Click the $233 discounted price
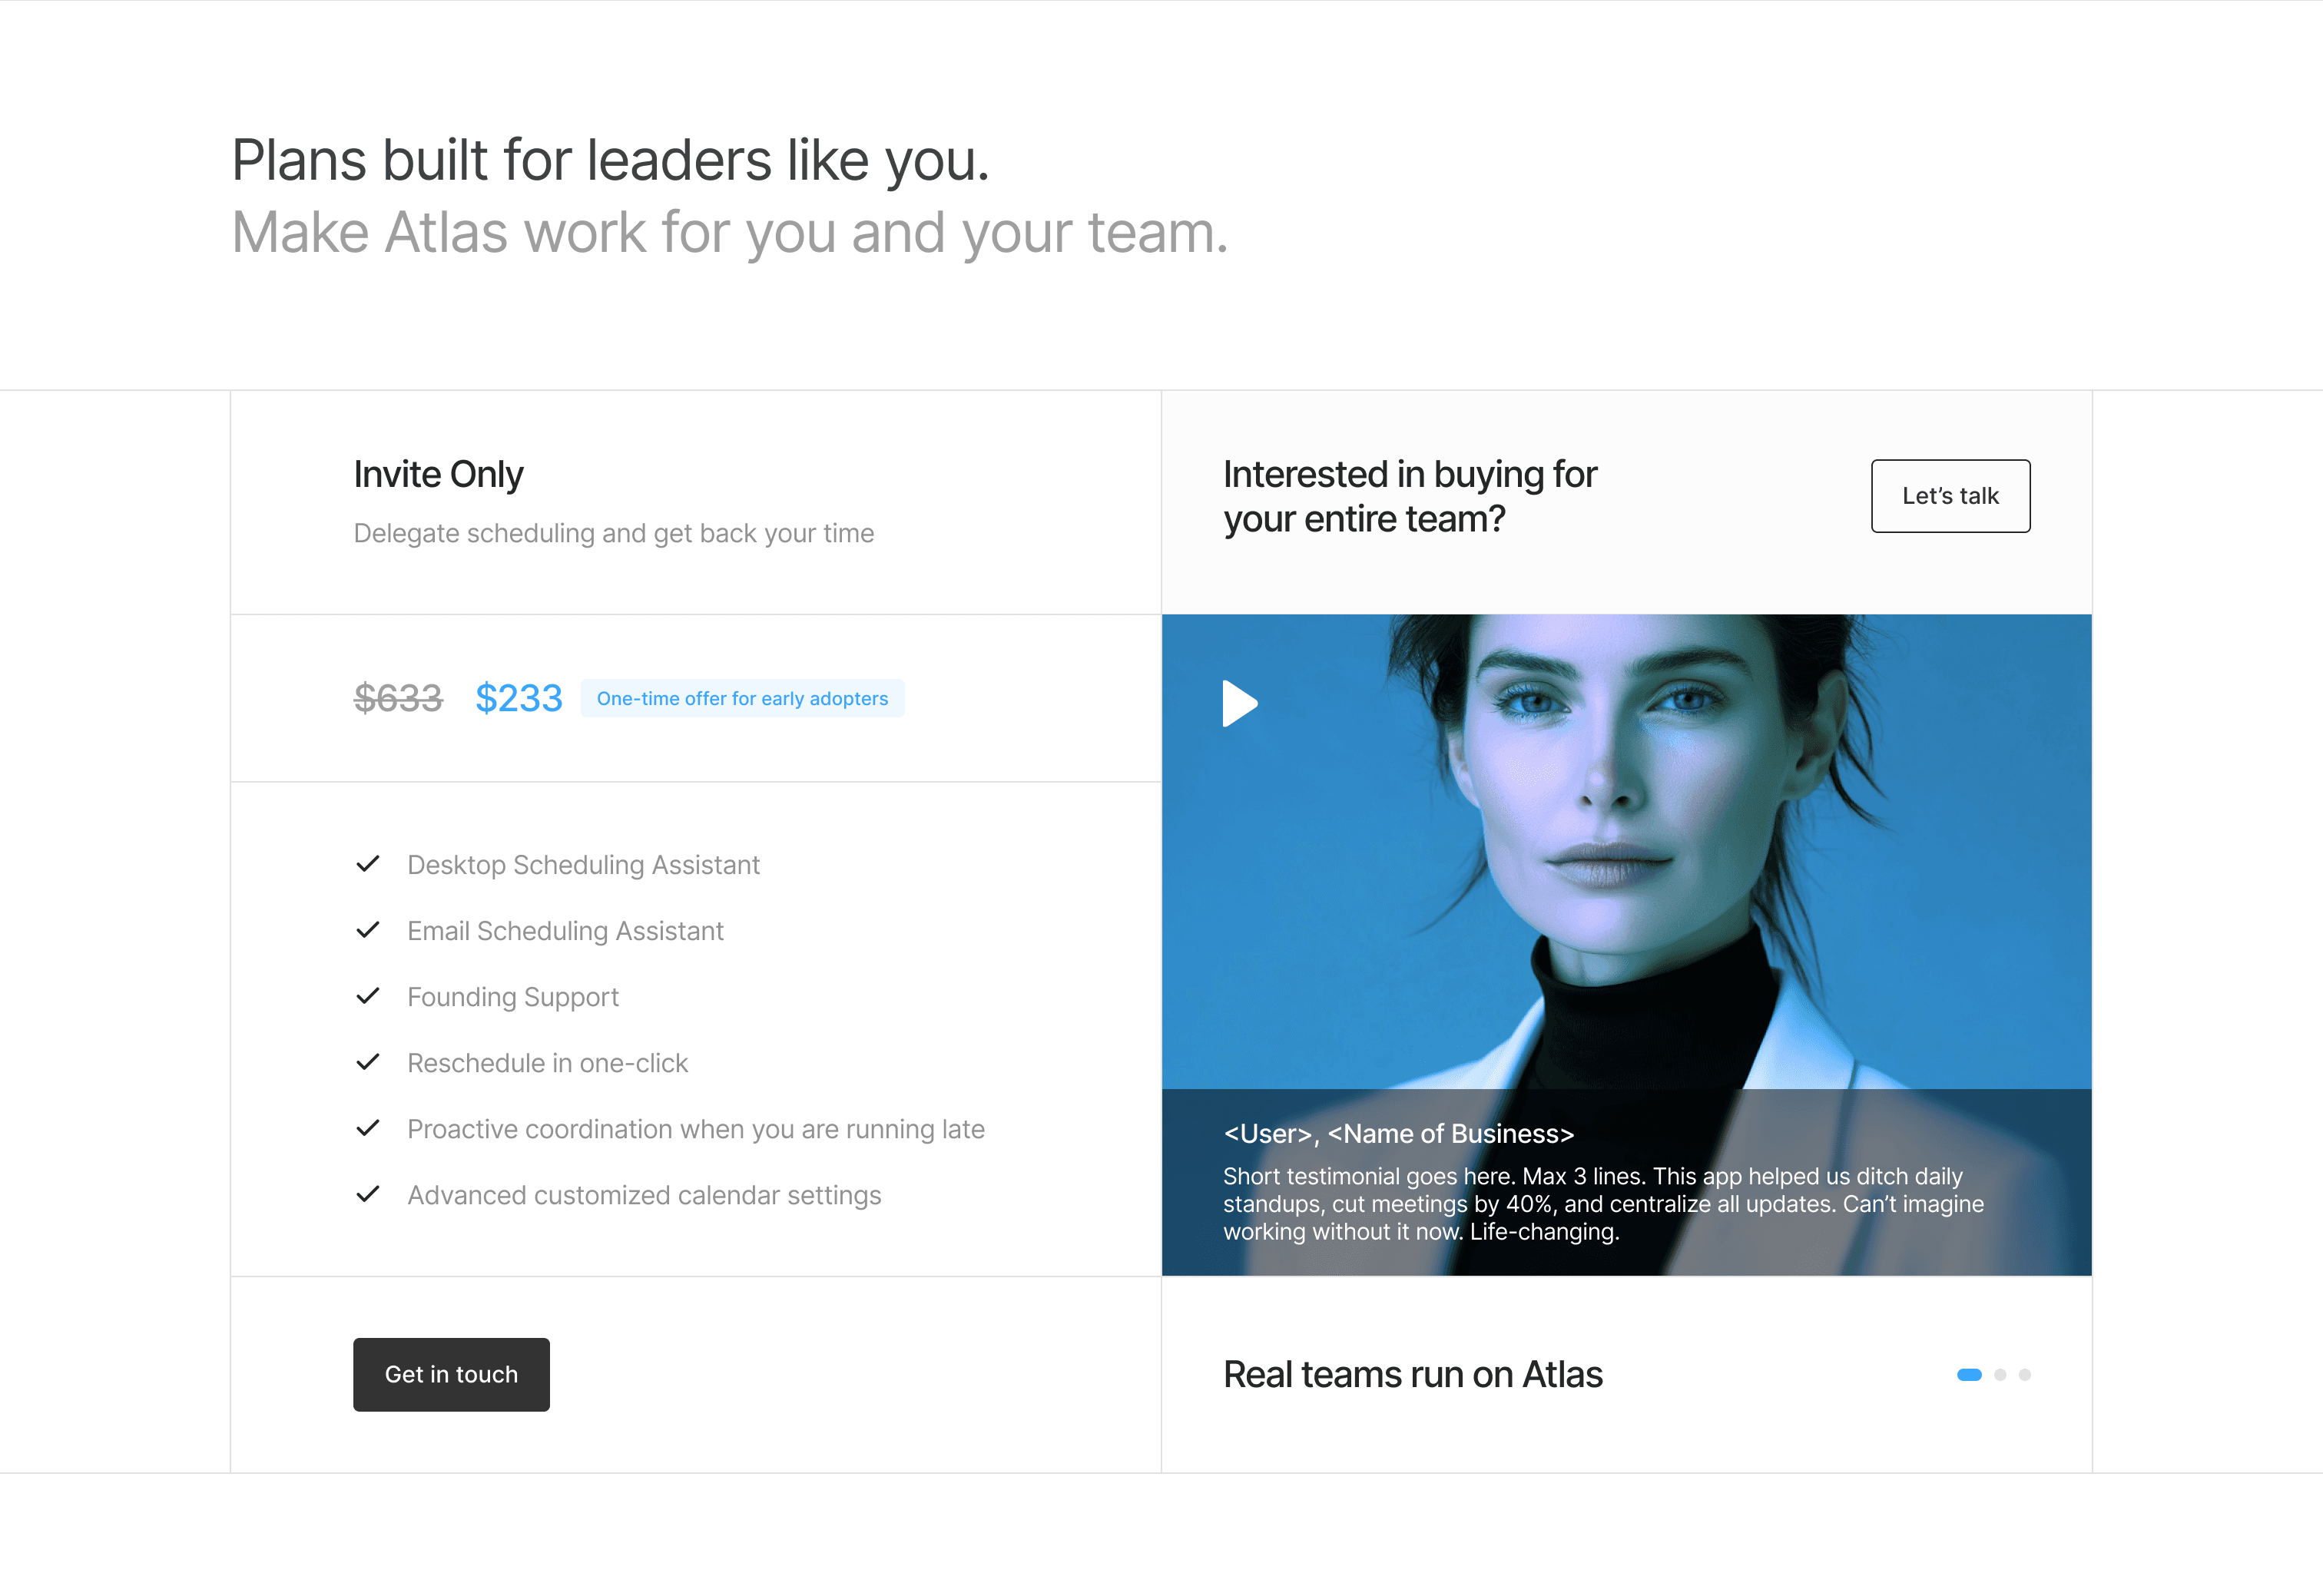 (519, 698)
